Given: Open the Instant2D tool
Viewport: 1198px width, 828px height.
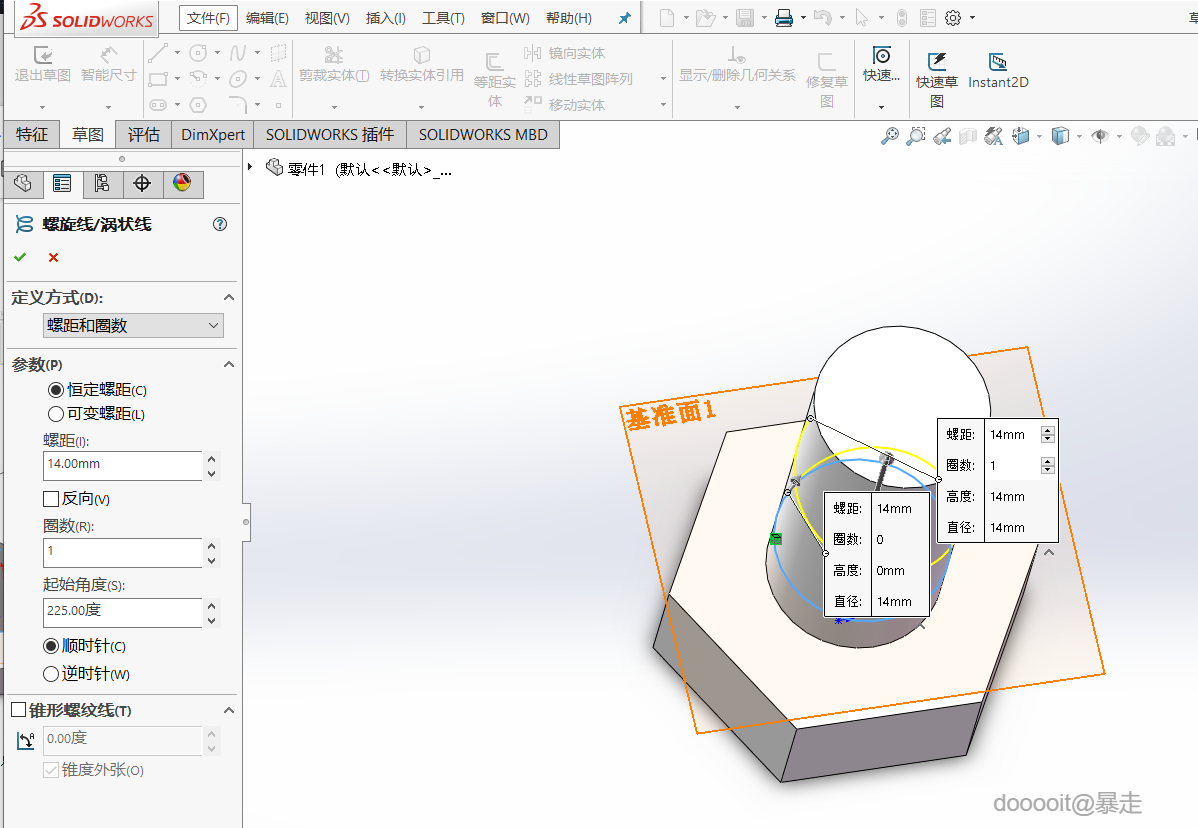Looking at the screenshot, I should (x=997, y=70).
